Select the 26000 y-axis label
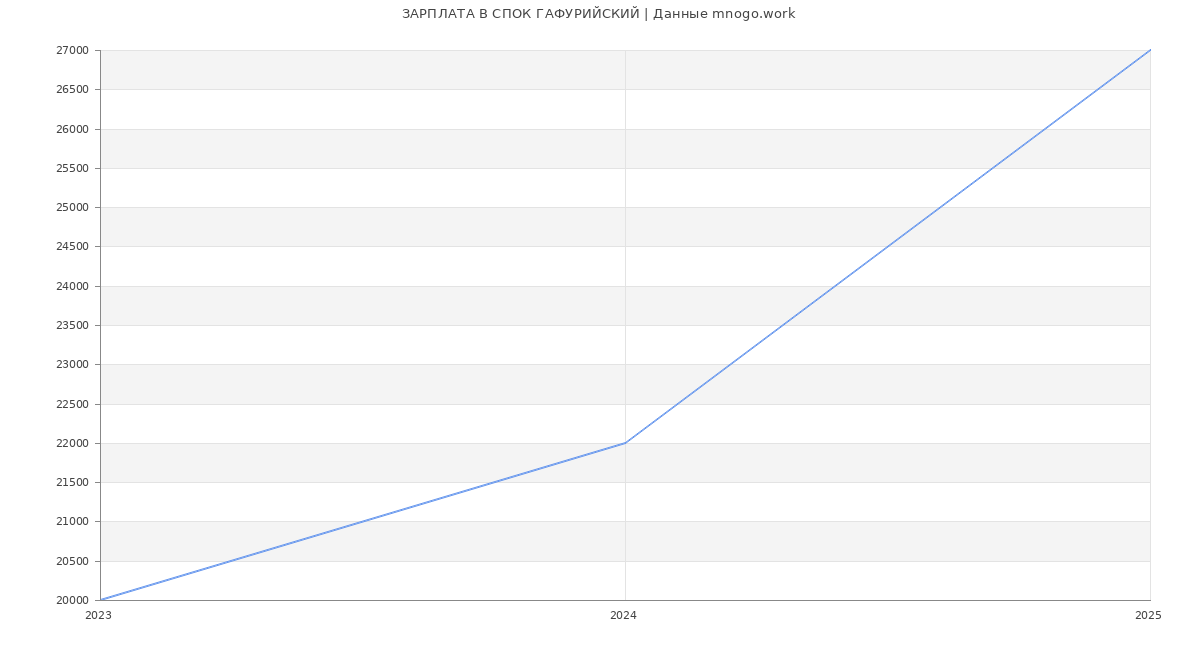1200x650 pixels. point(72,129)
